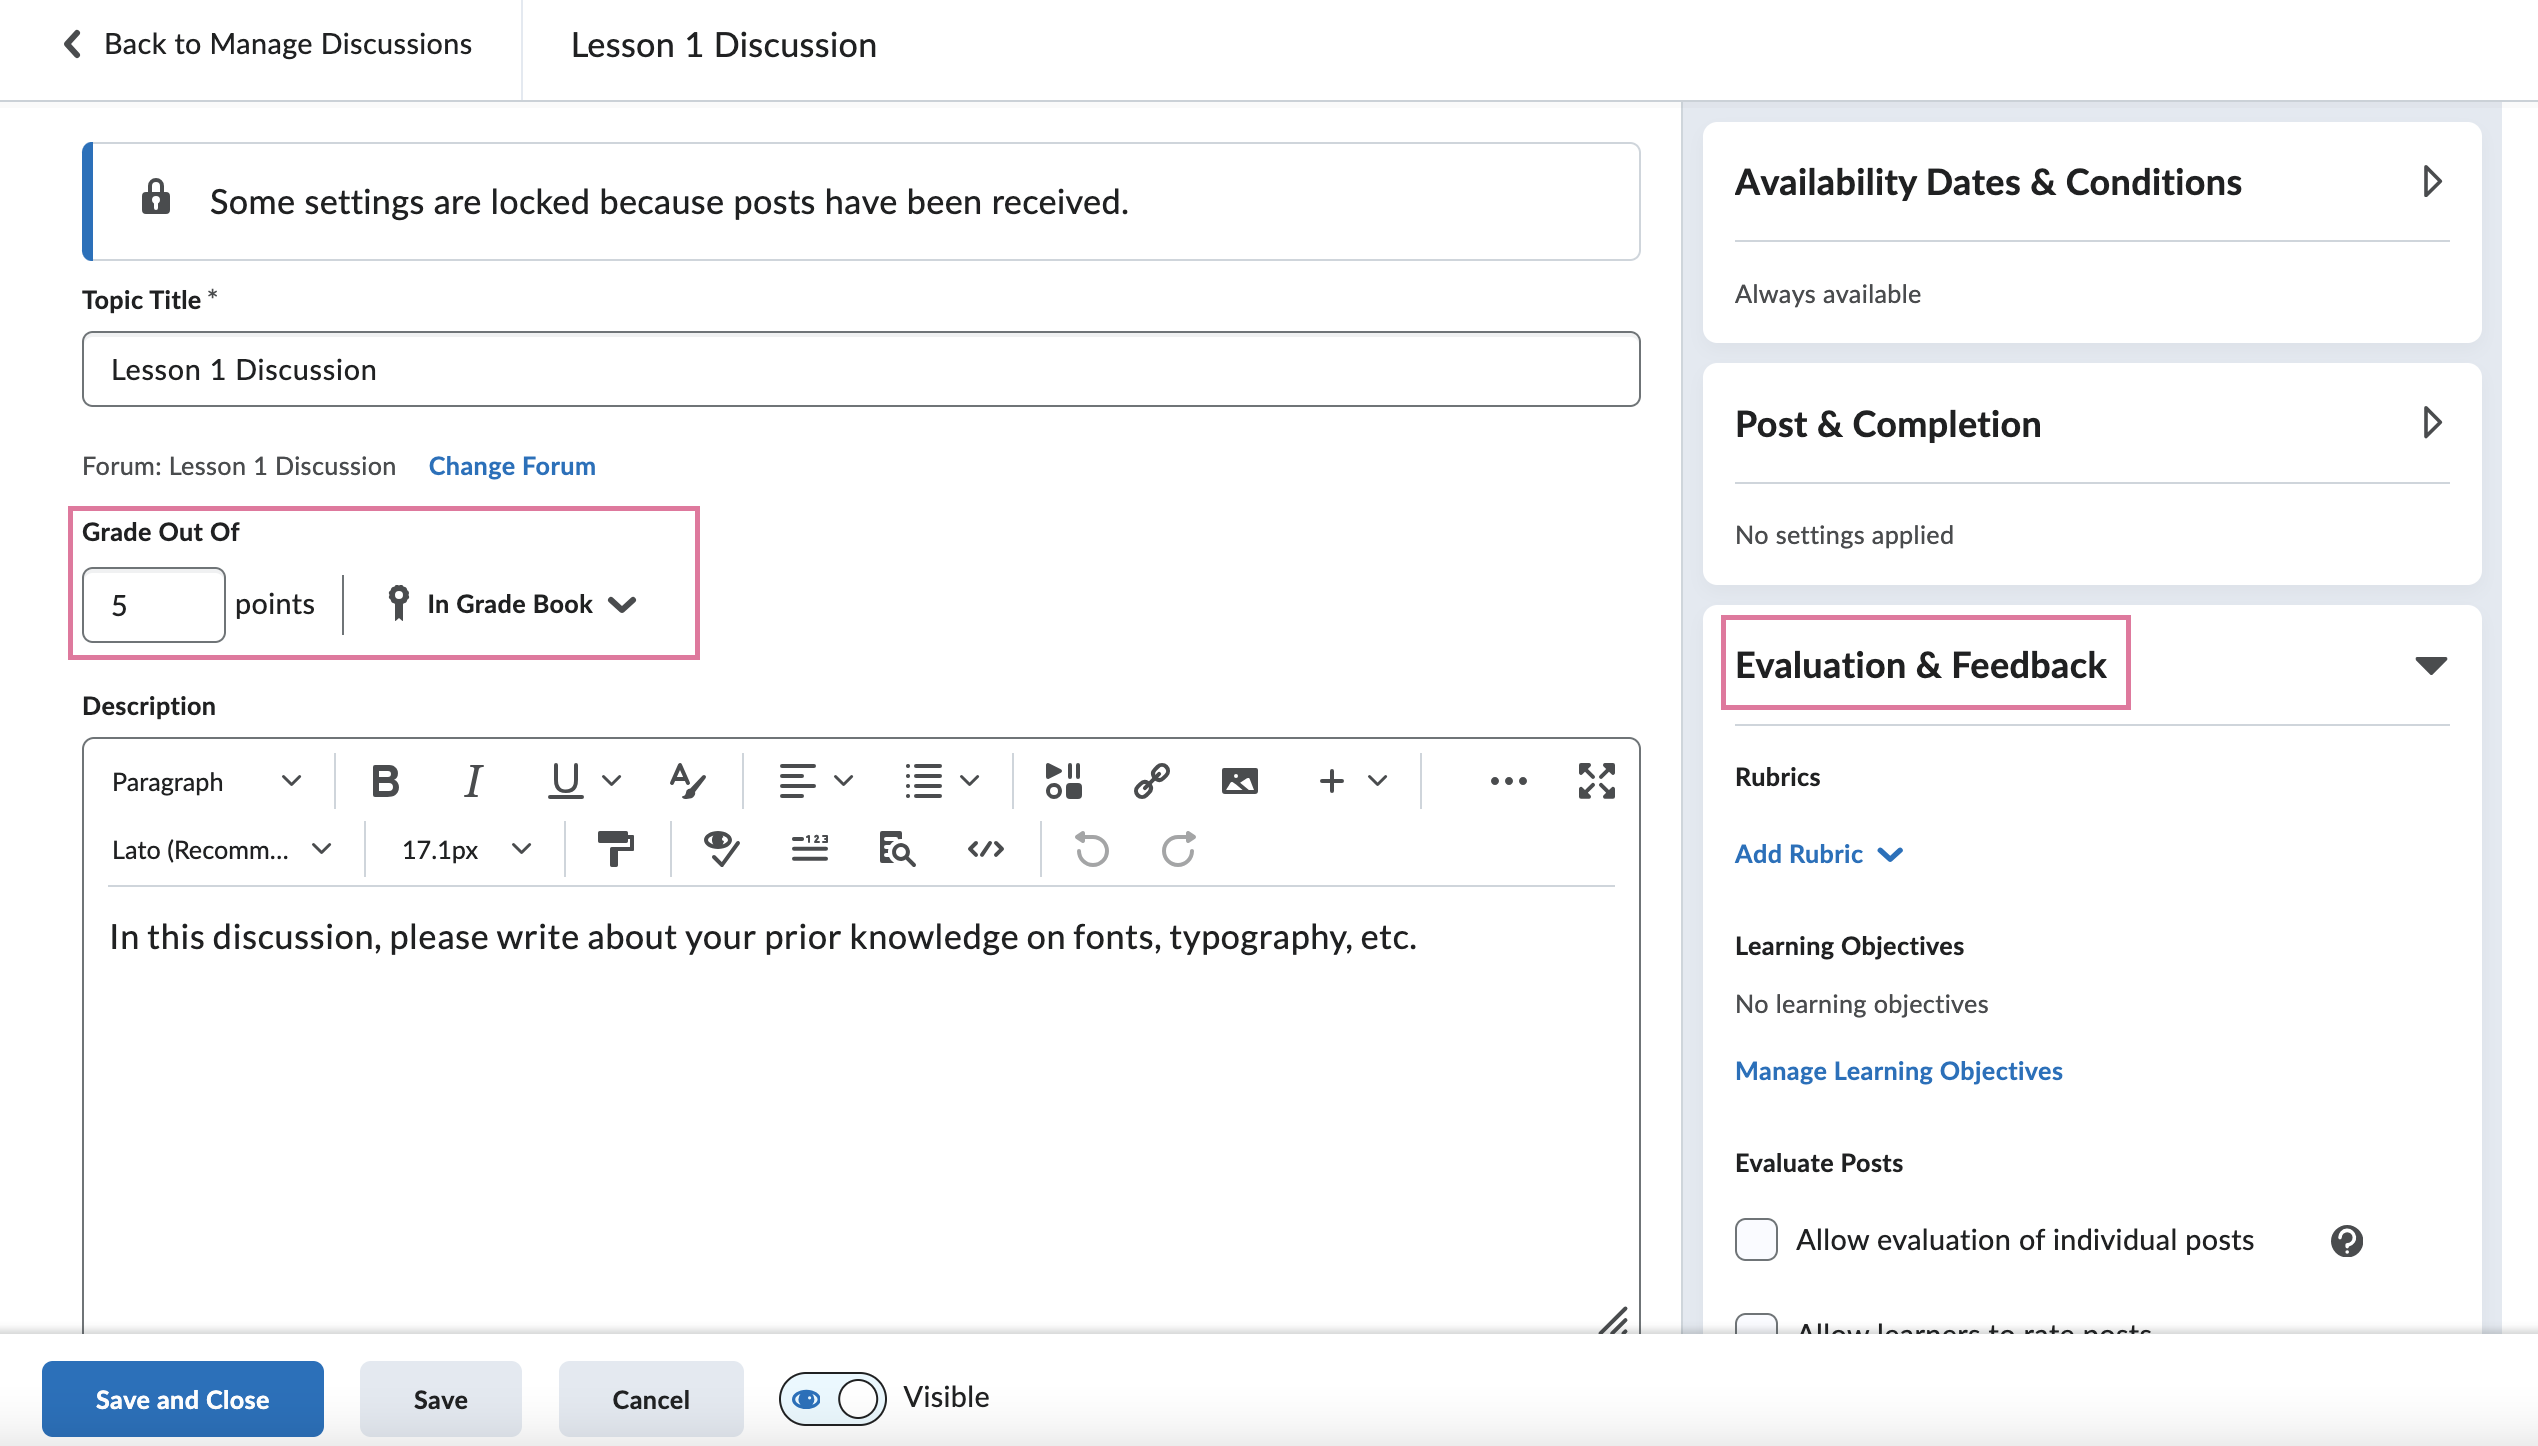The width and height of the screenshot is (2538, 1446).
Task: Open more editor actions with the ellipsis icon
Action: coord(1507,781)
